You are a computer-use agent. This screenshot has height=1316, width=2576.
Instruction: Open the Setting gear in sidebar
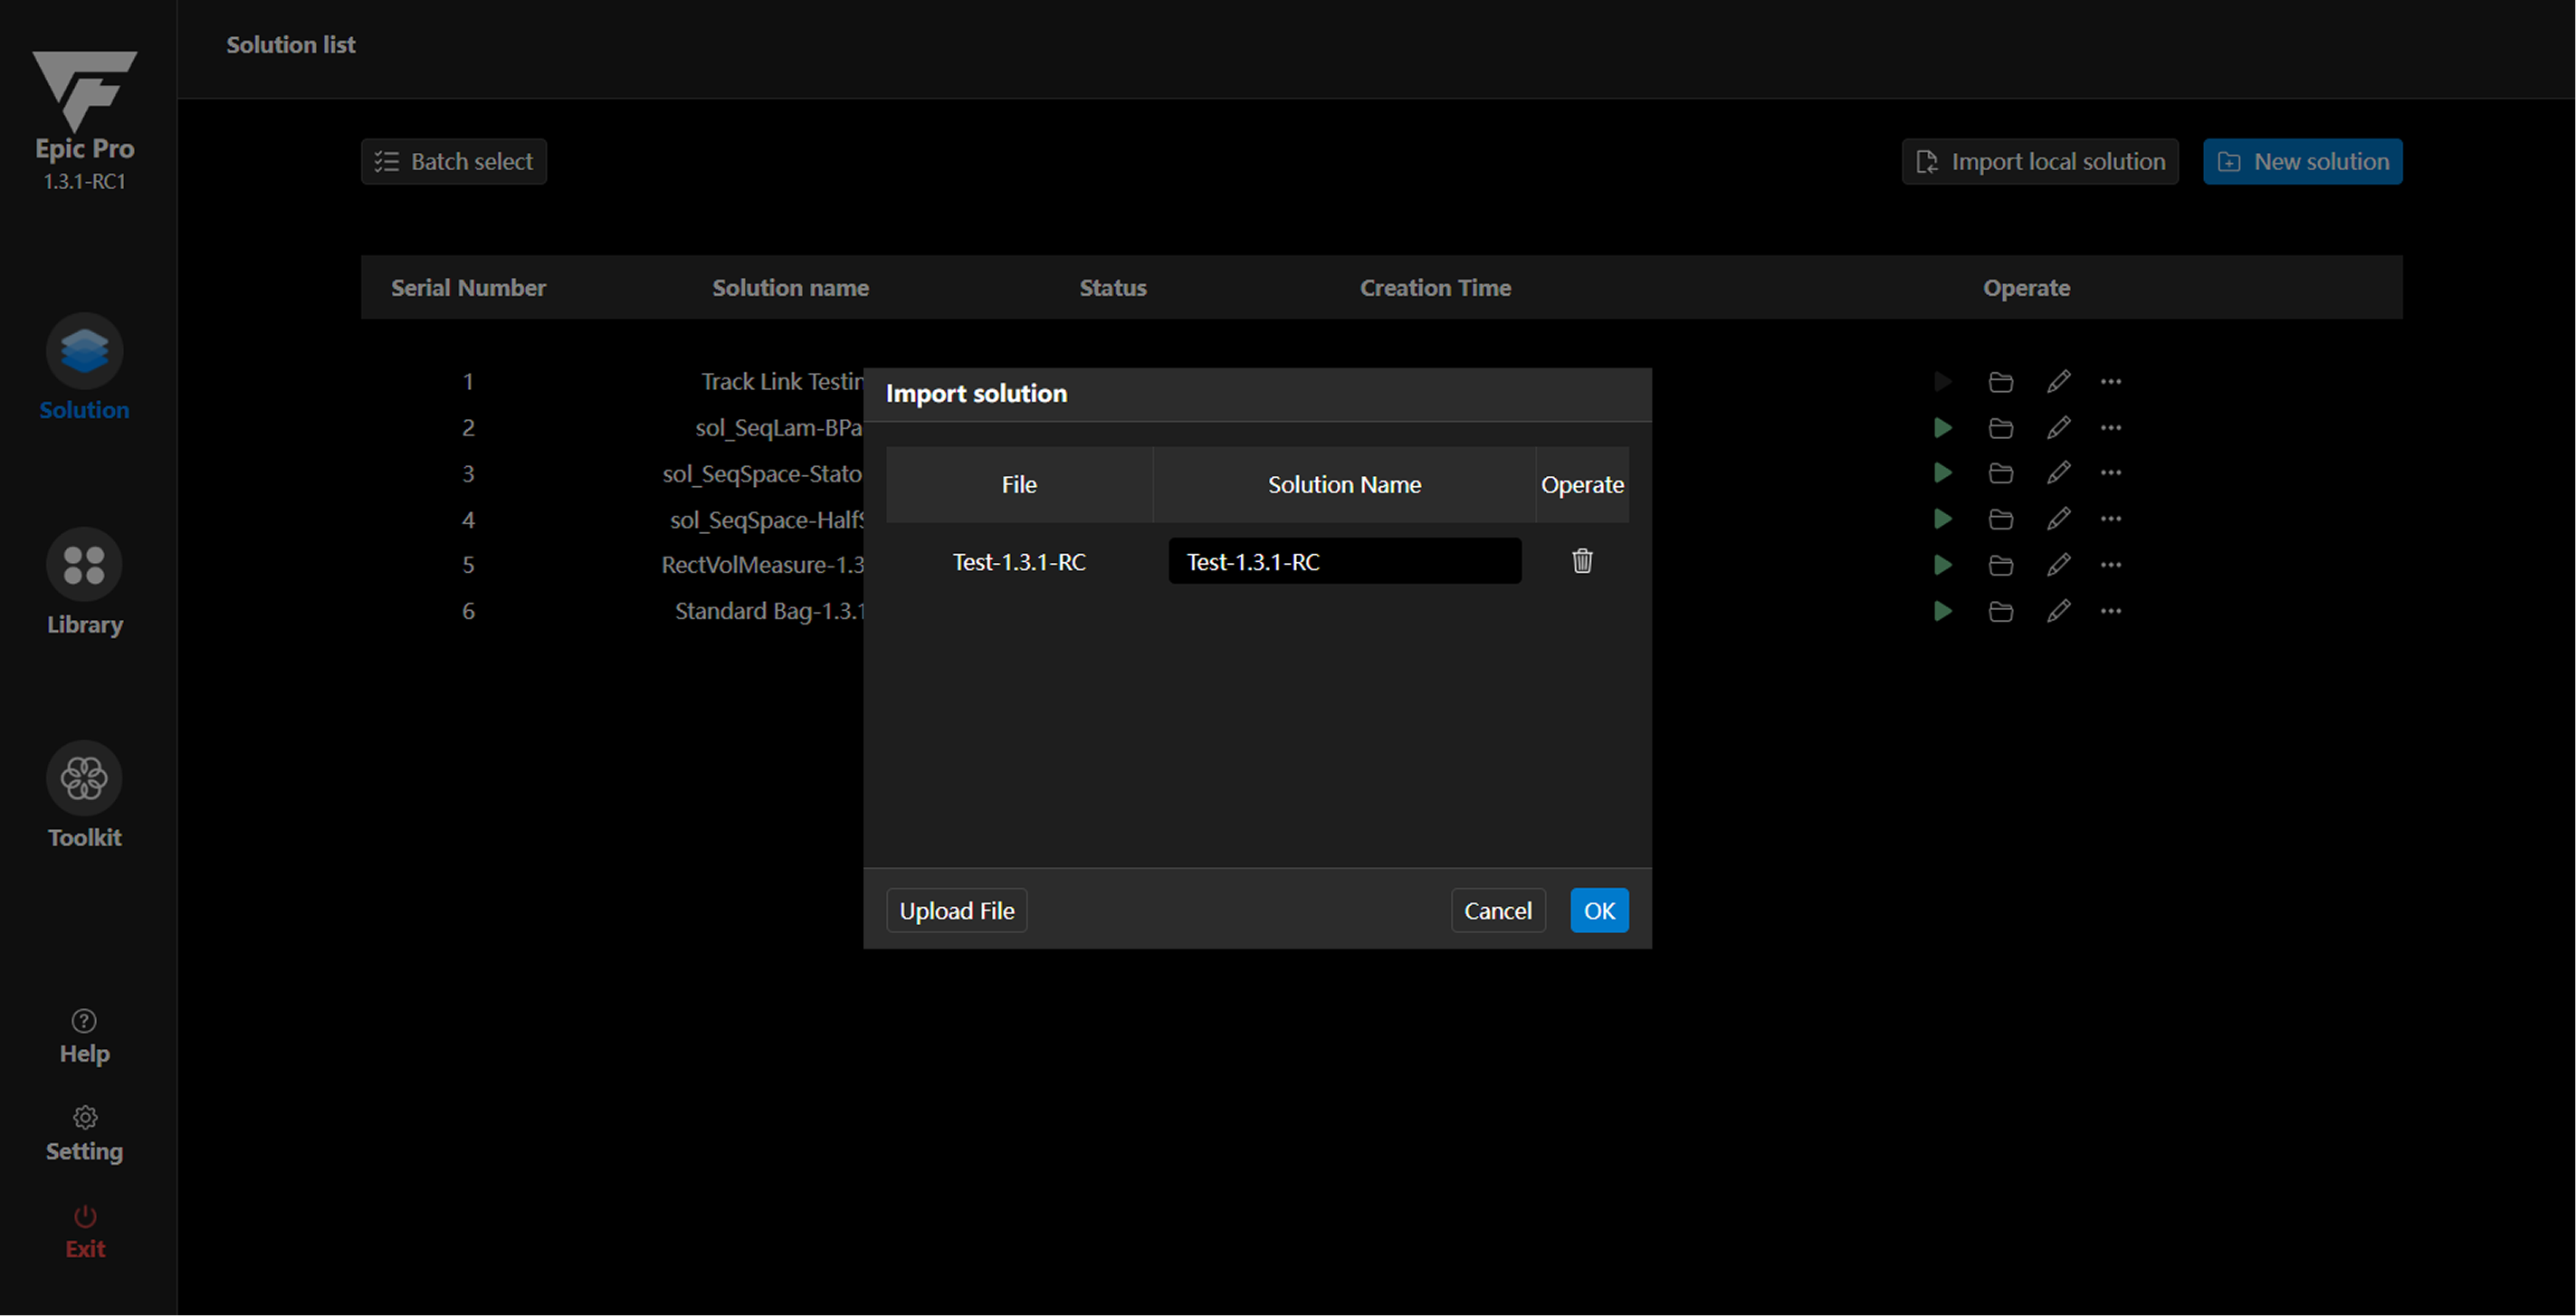coord(84,1117)
